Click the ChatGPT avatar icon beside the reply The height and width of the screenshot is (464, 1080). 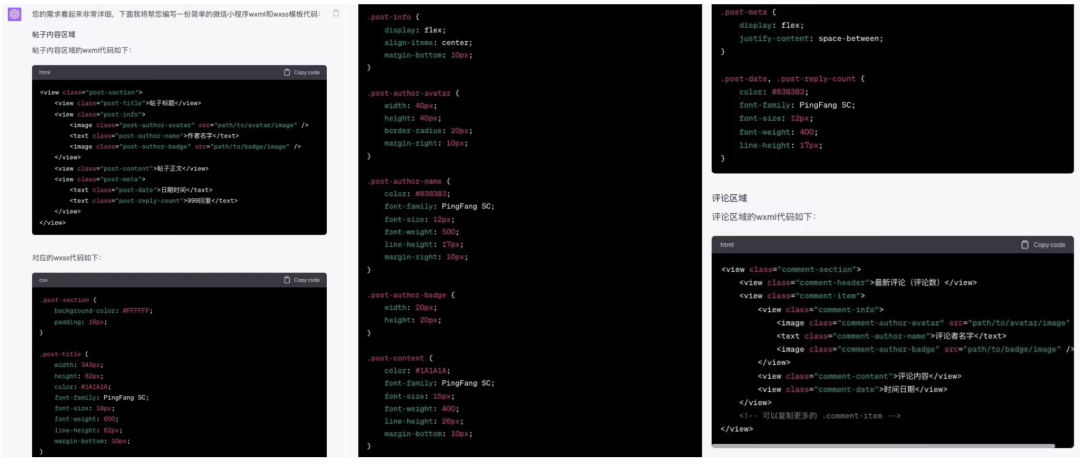point(14,14)
